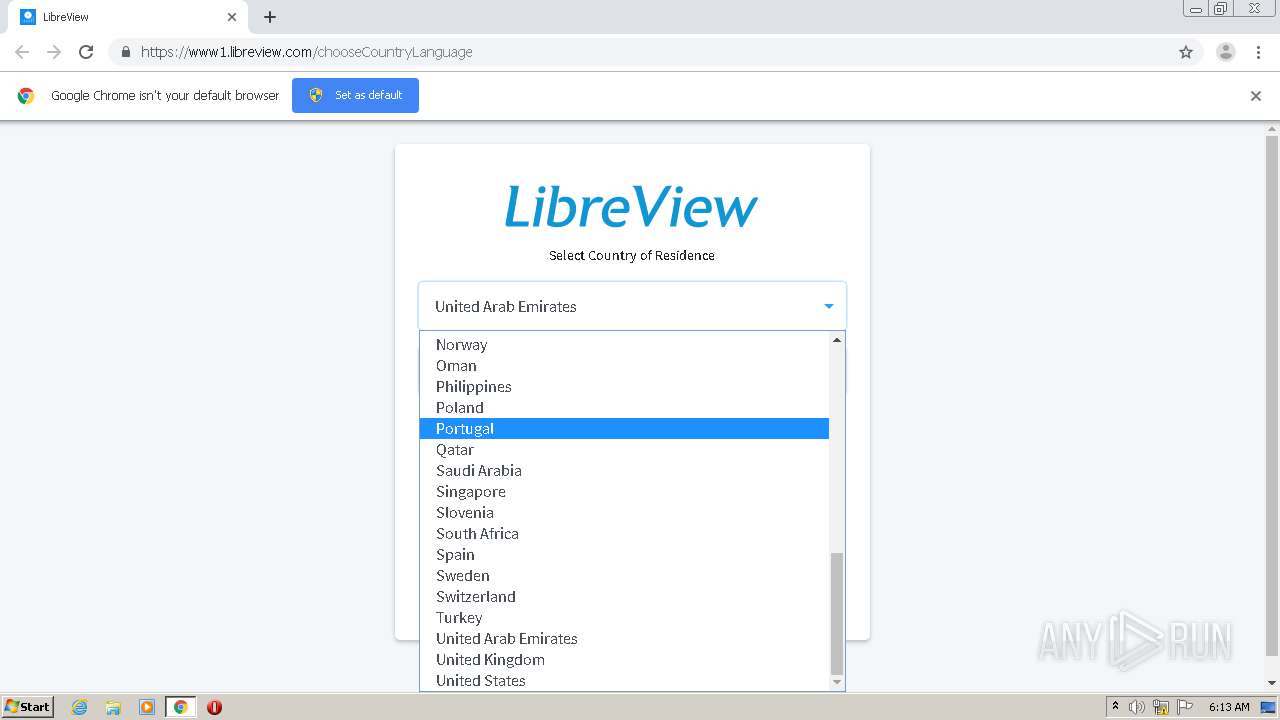
Task: Click the address bar URL
Action: tap(306, 52)
